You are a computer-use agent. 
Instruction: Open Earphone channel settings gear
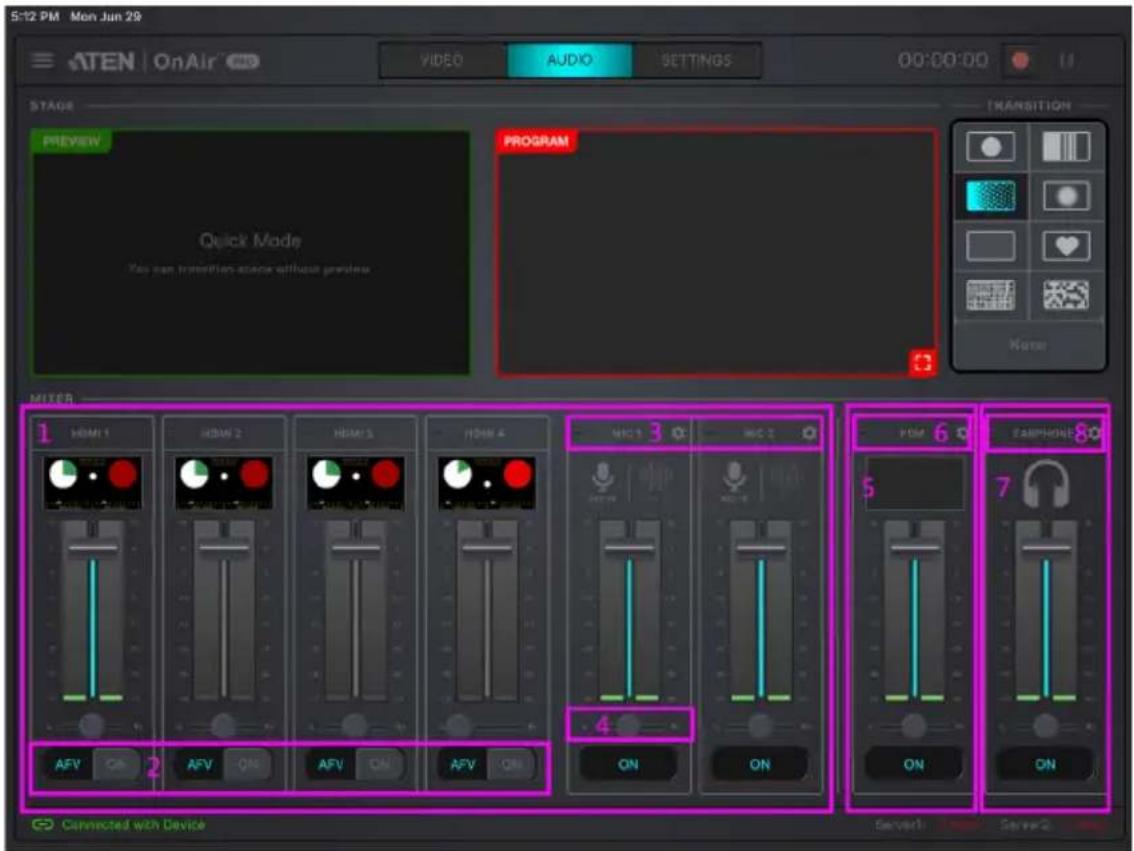pos(1094,433)
